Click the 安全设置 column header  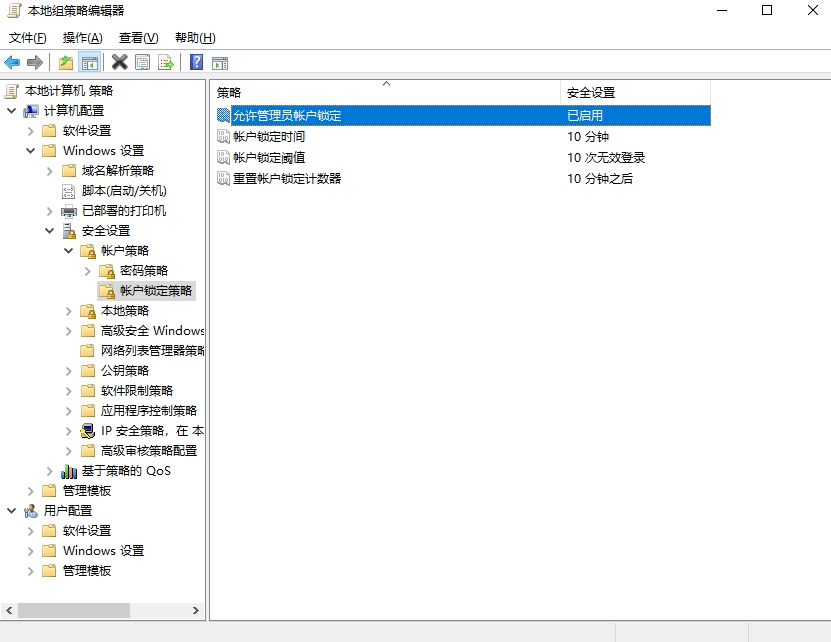point(634,92)
